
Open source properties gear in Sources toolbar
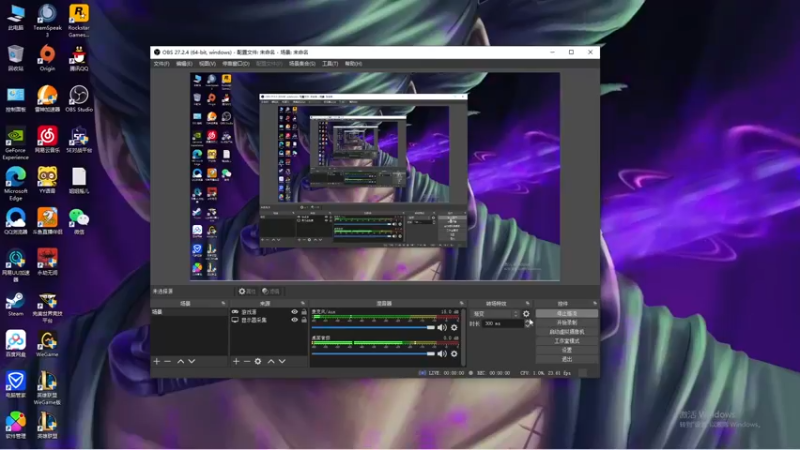tap(258, 361)
